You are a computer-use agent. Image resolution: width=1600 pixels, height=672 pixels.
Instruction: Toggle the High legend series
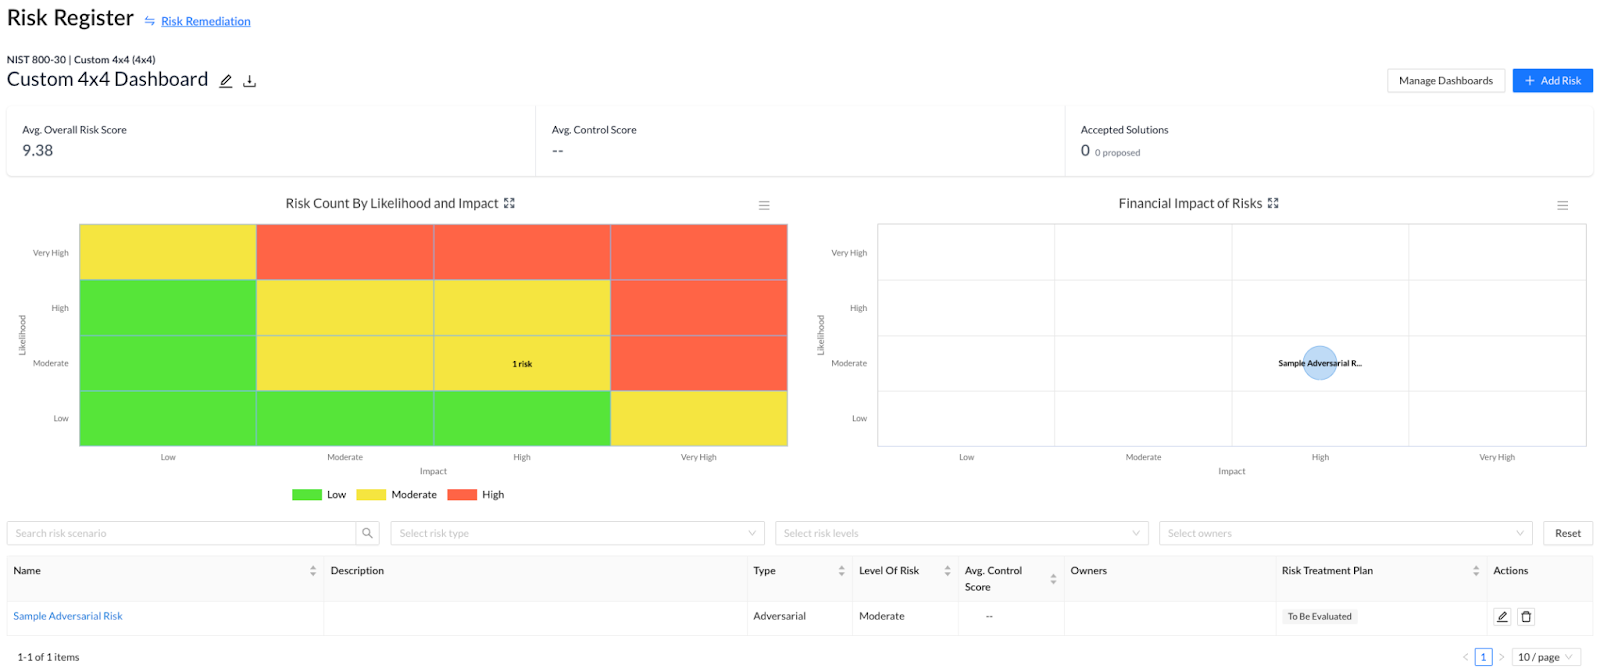tap(476, 495)
